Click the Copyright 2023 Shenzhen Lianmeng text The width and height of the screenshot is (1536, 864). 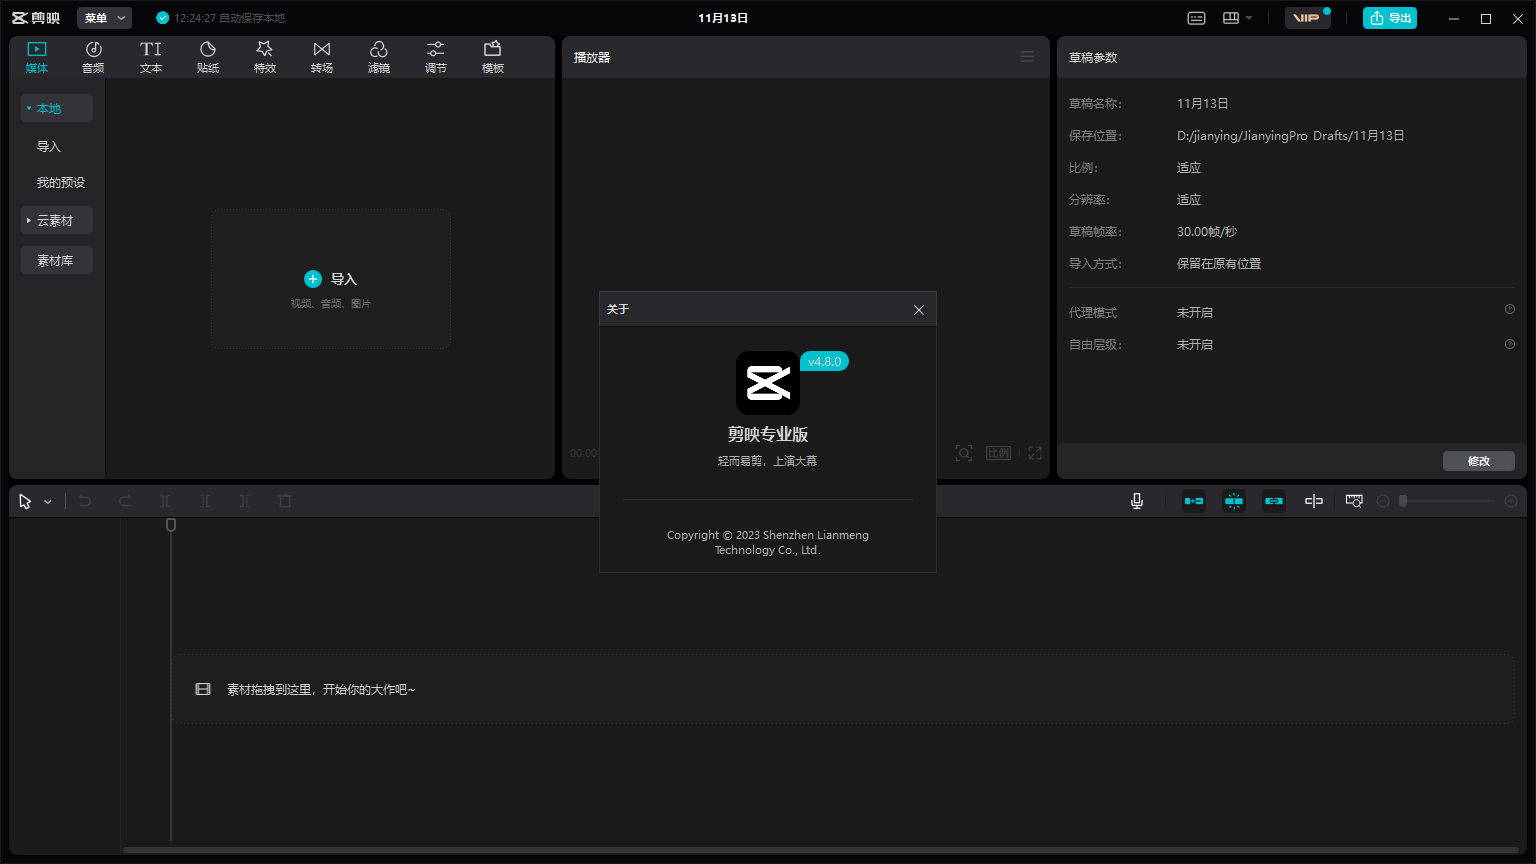[x=768, y=542]
